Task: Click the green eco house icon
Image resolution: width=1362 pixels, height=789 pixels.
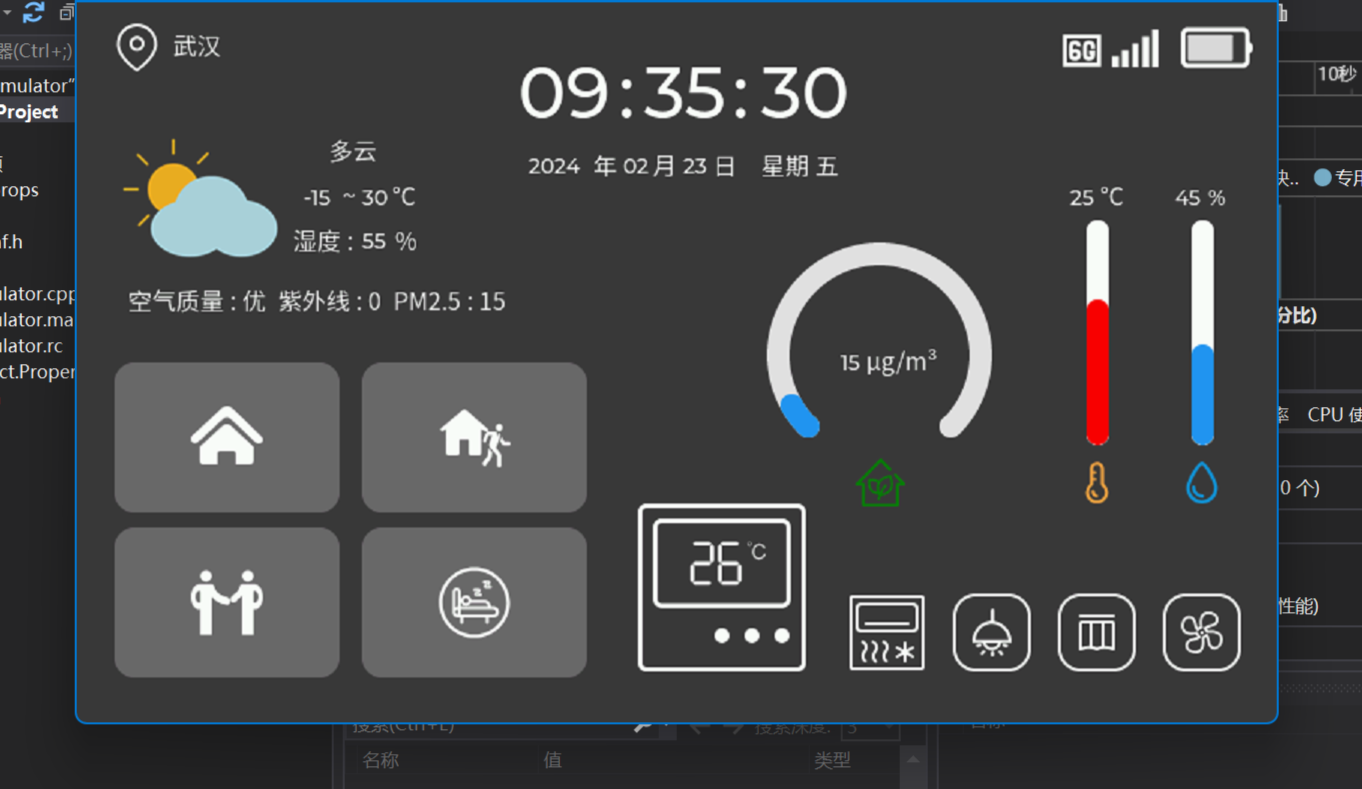Action: pos(880,483)
